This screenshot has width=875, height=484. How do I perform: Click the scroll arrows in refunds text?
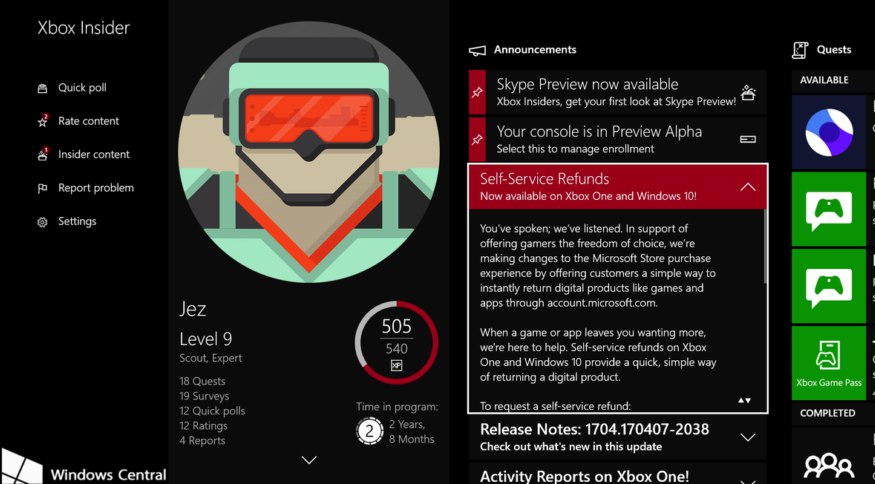tap(744, 400)
